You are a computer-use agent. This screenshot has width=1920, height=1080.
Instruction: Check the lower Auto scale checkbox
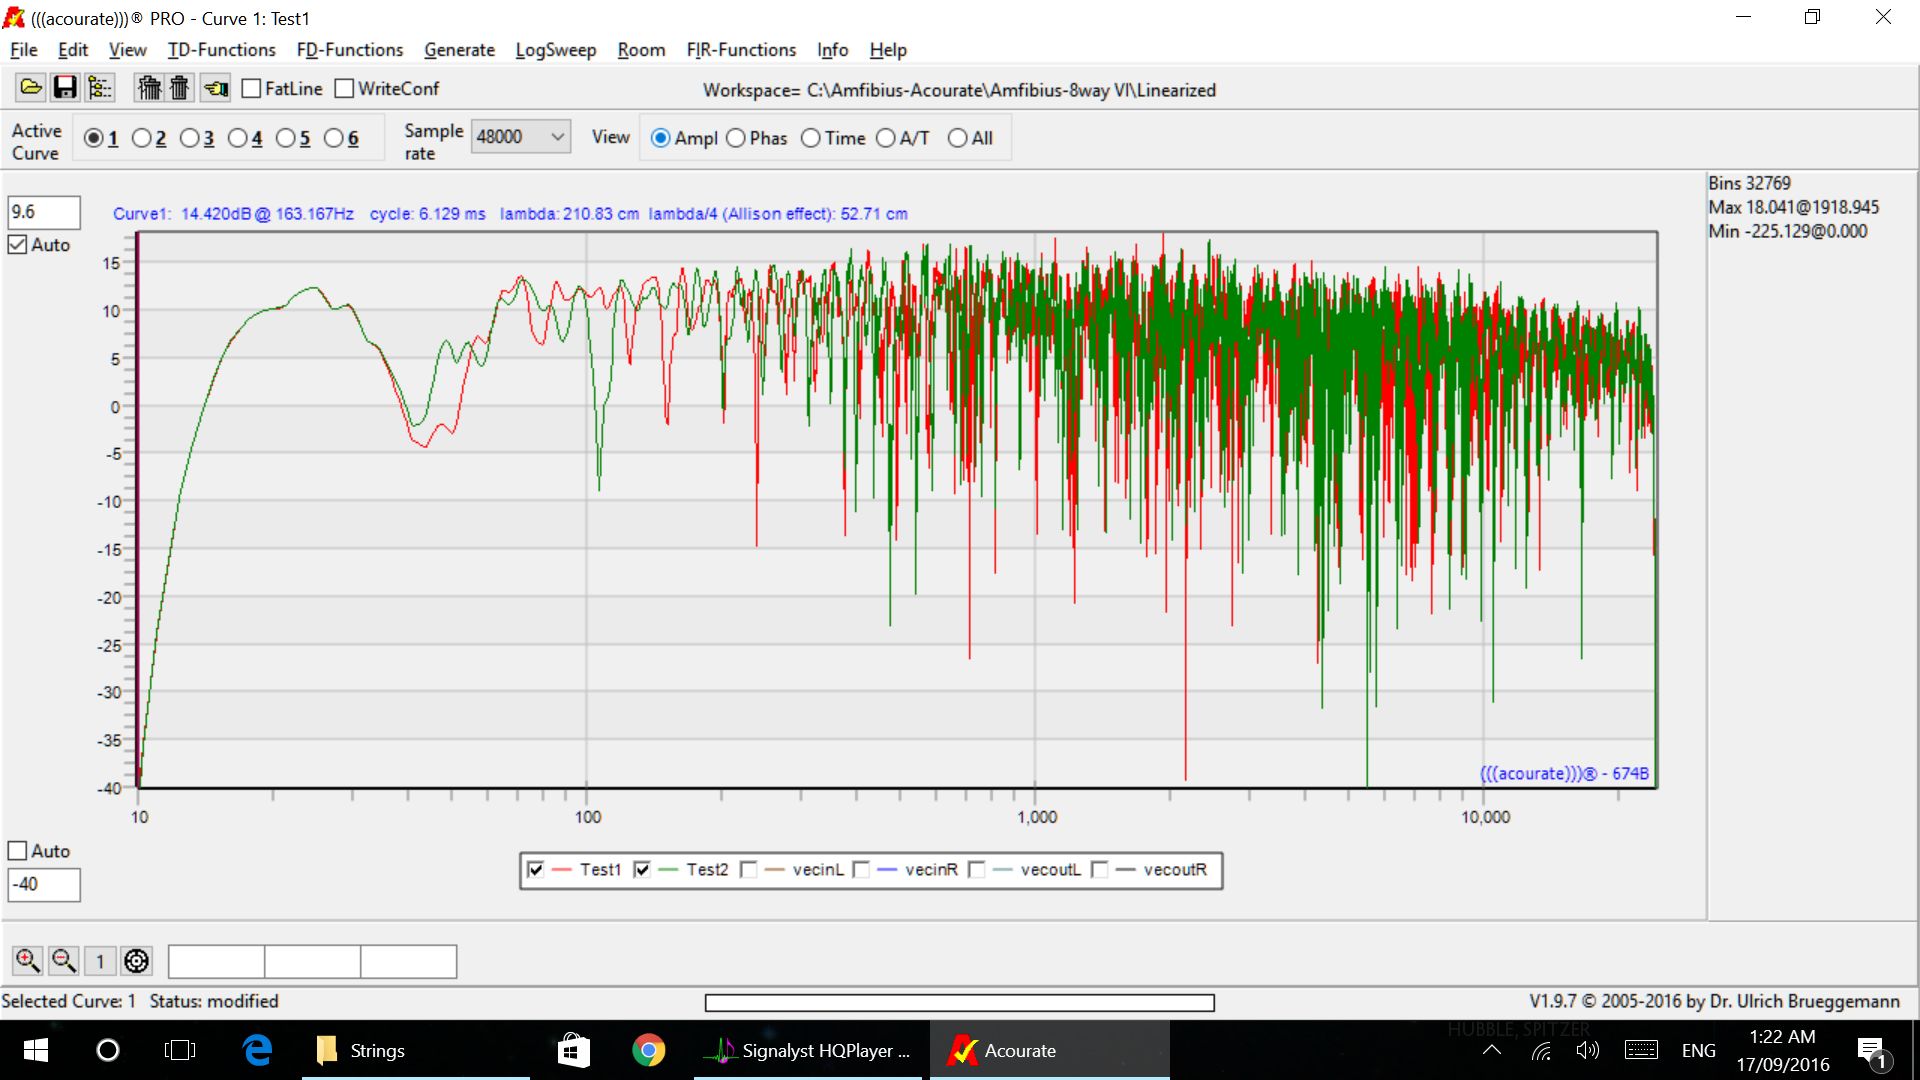pyautogui.click(x=18, y=851)
